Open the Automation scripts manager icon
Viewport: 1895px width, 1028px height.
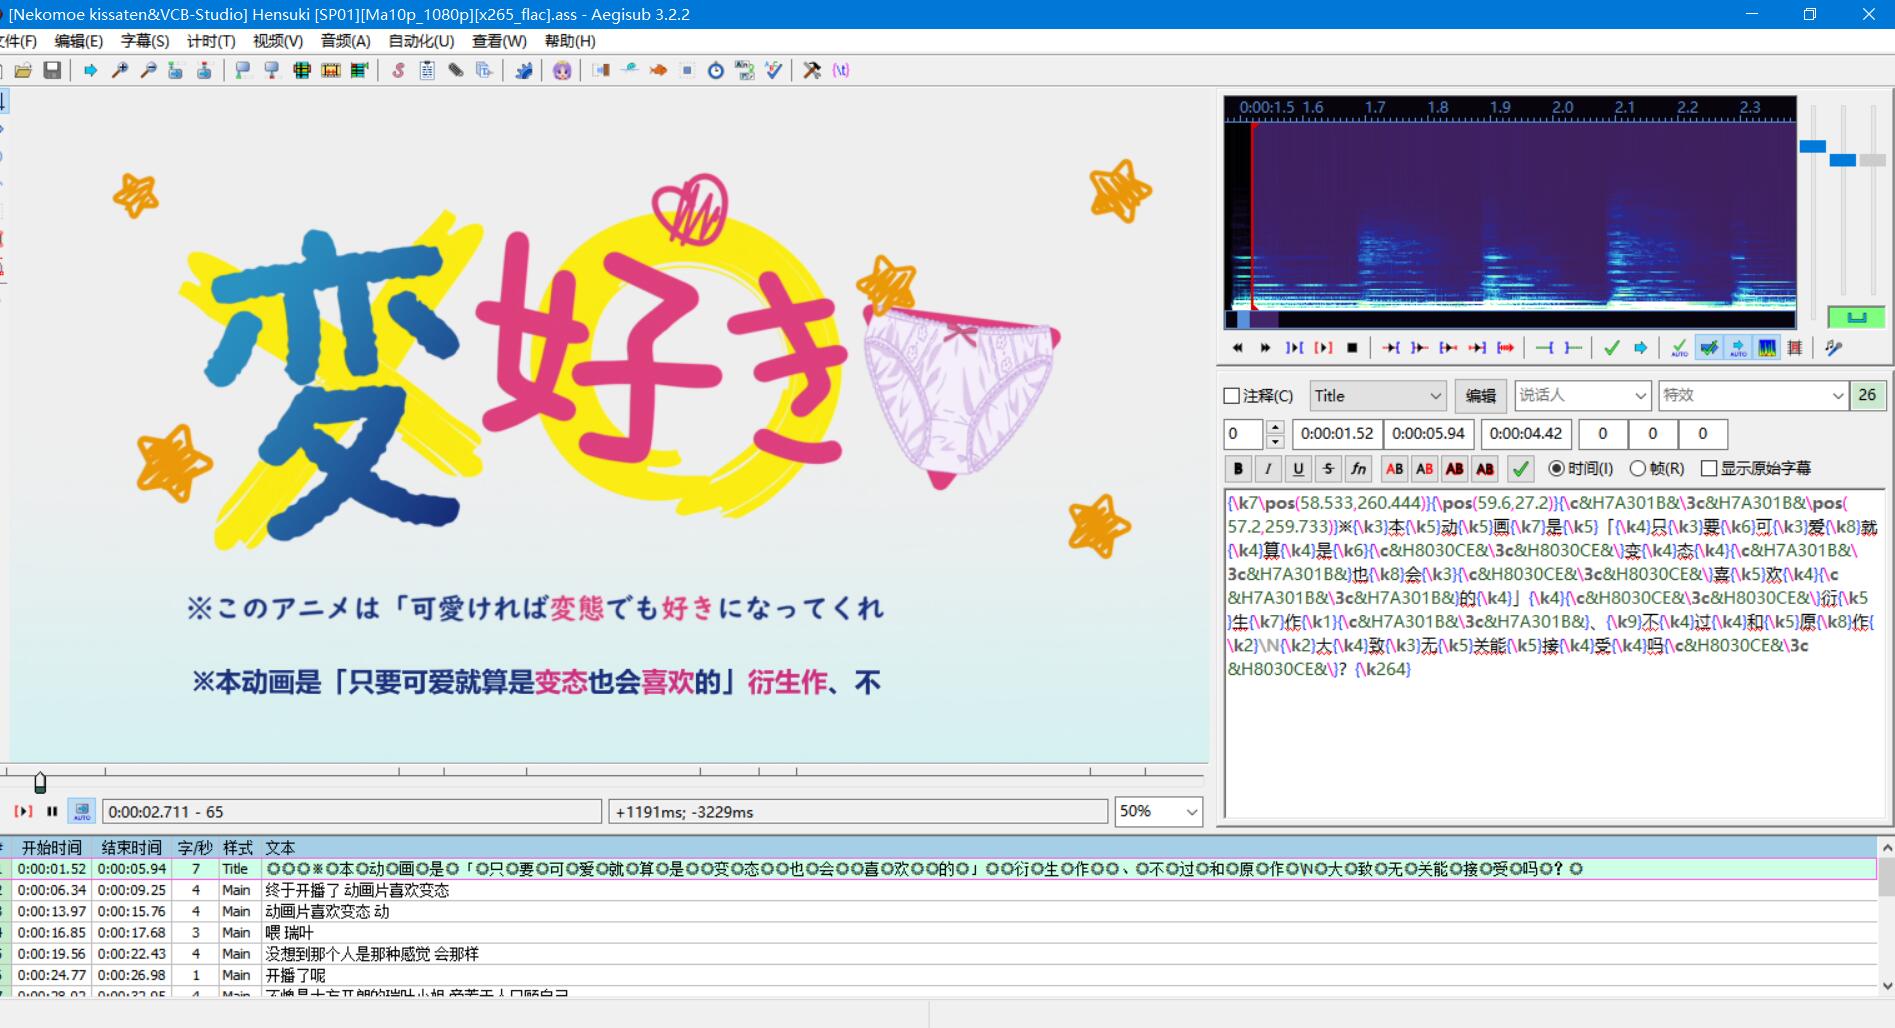click(523, 70)
